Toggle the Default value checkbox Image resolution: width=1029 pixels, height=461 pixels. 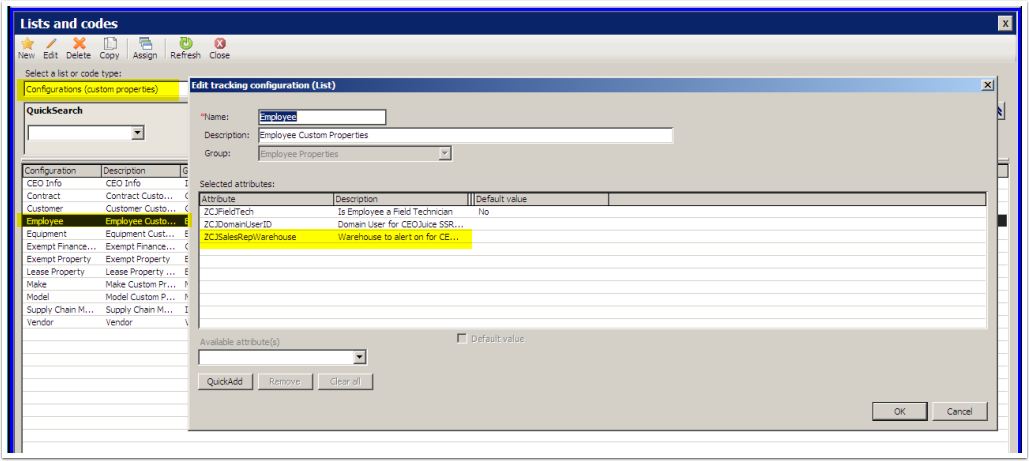pyautogui.click(x=462, y=339)
